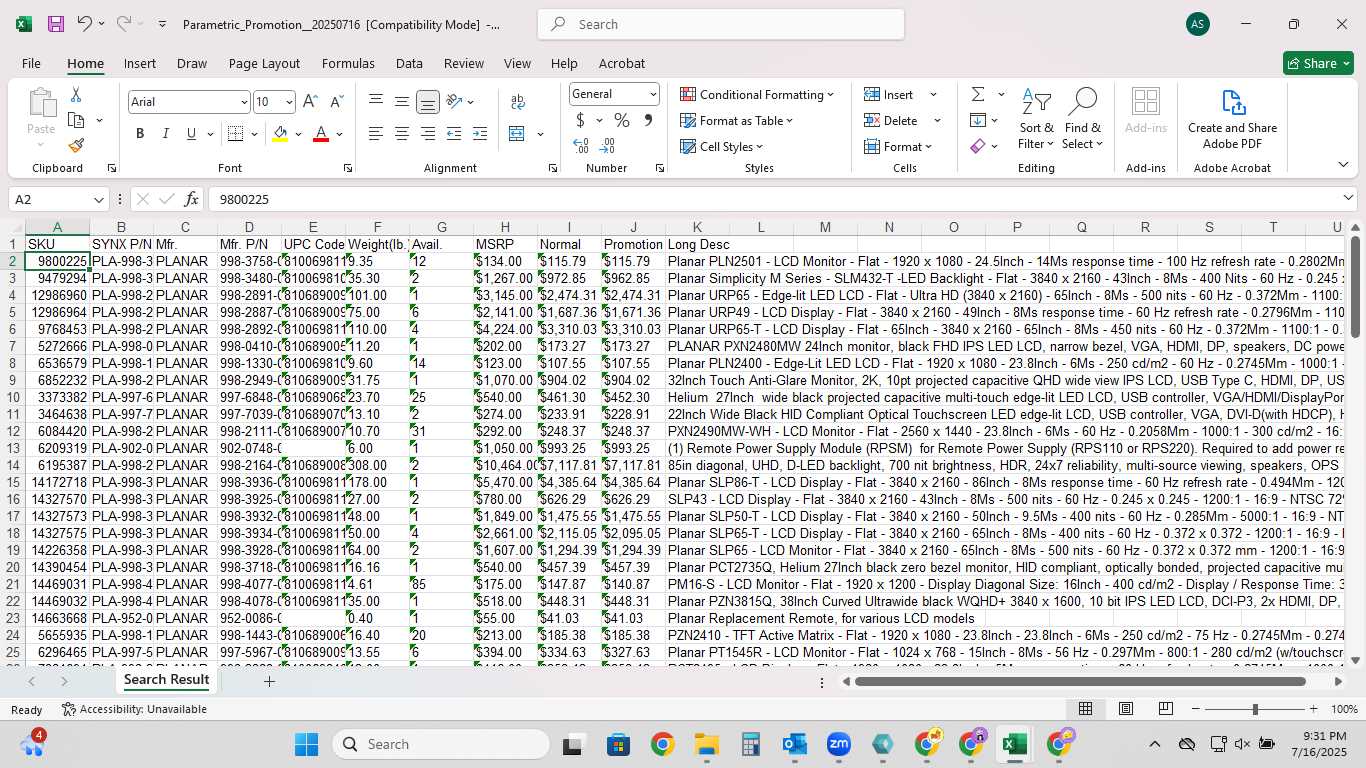Toggle right horizontal alignment
The image size is (1366, 768).
(427, 134)
